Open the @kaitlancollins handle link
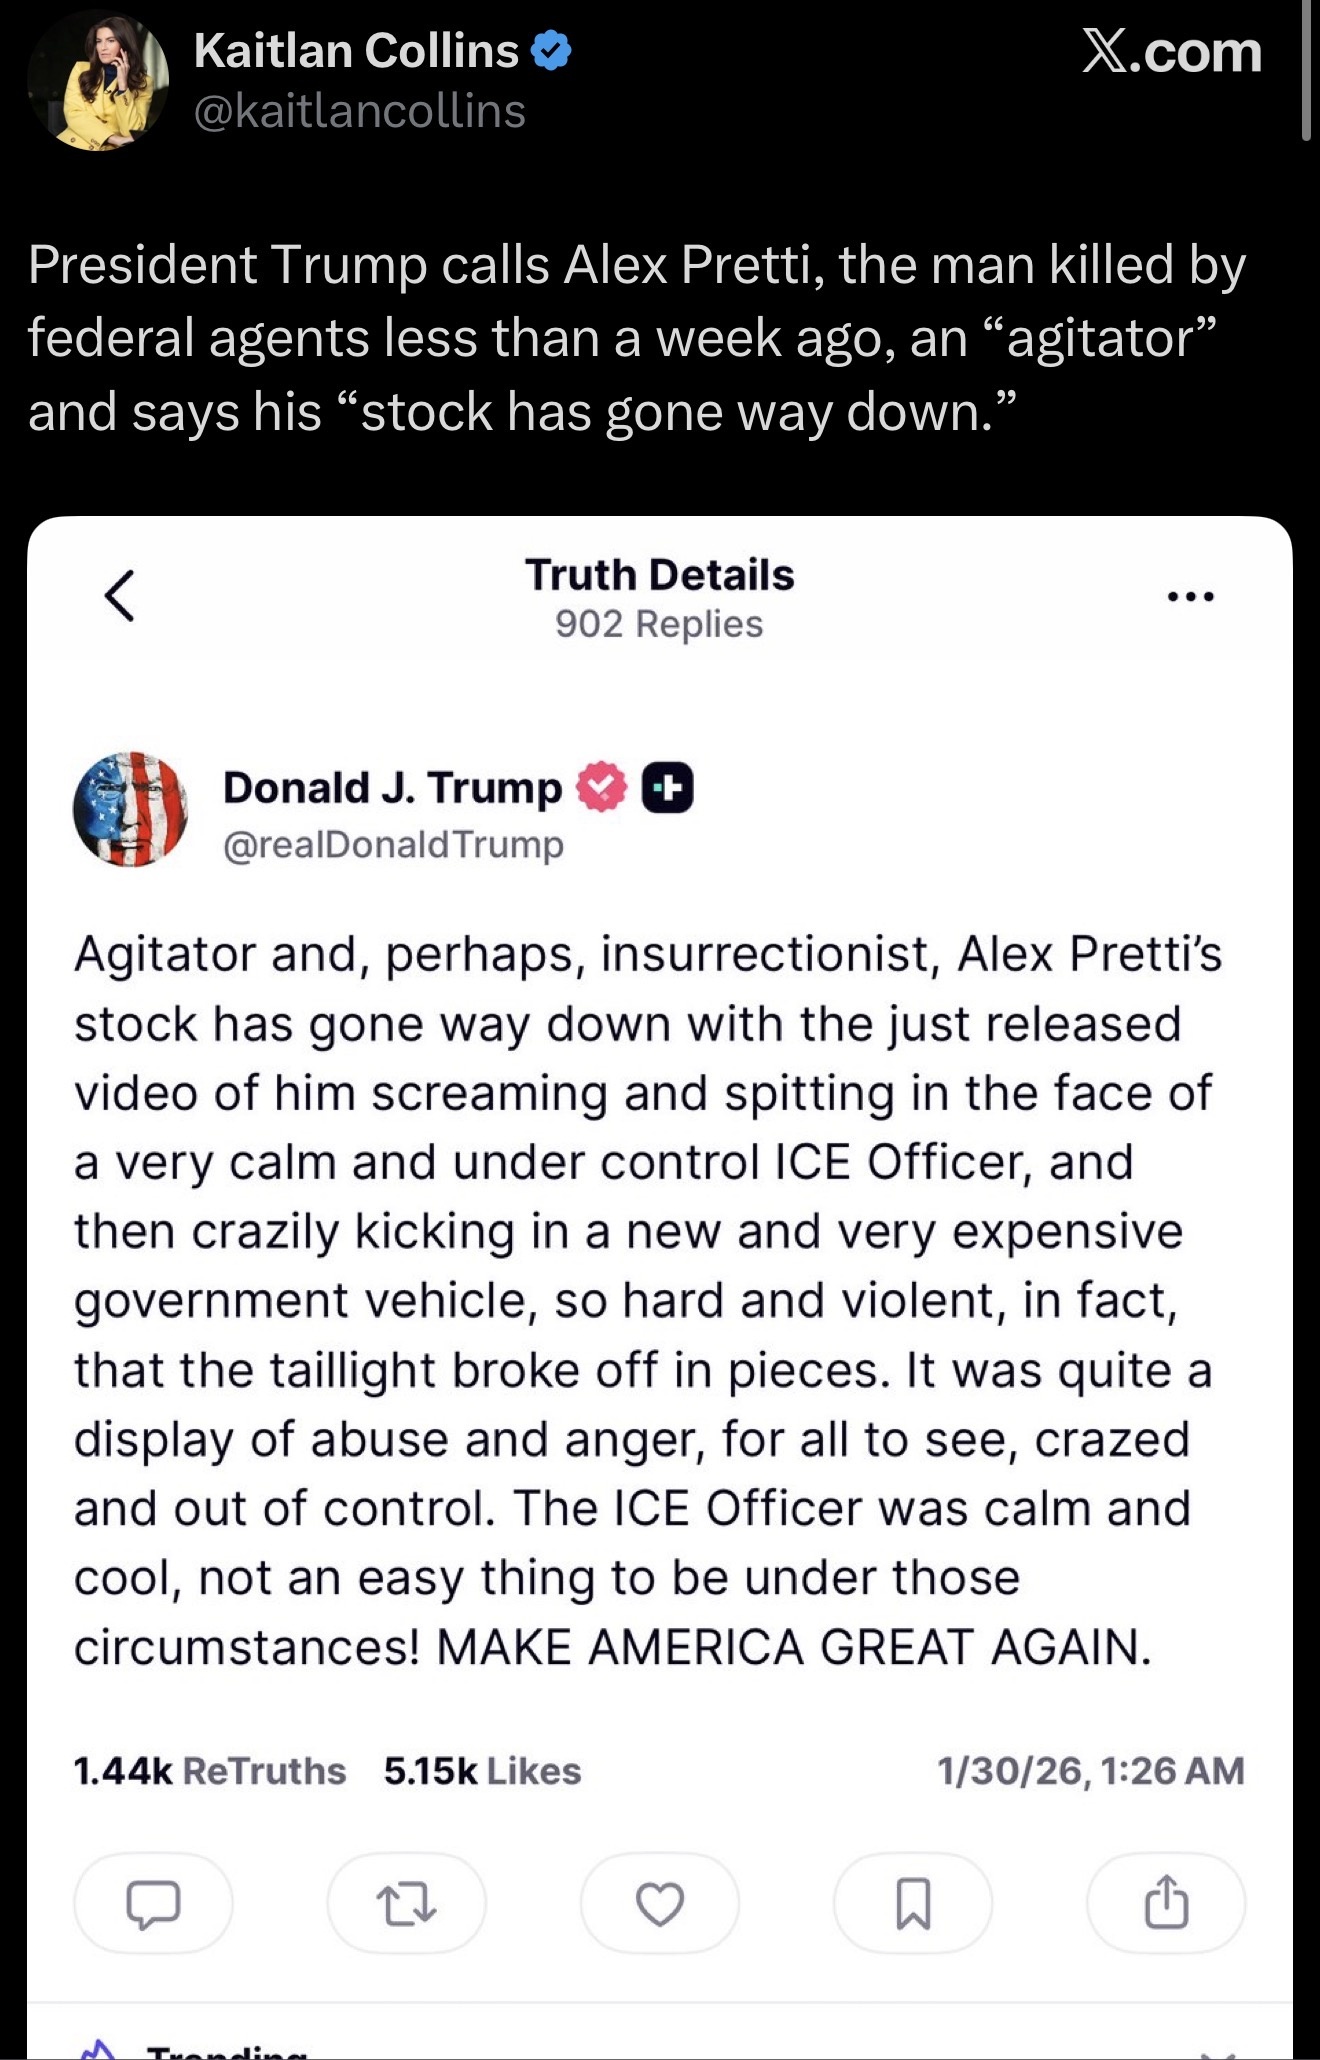This screenshot has width=1320, height=2060. coord(359,111)
